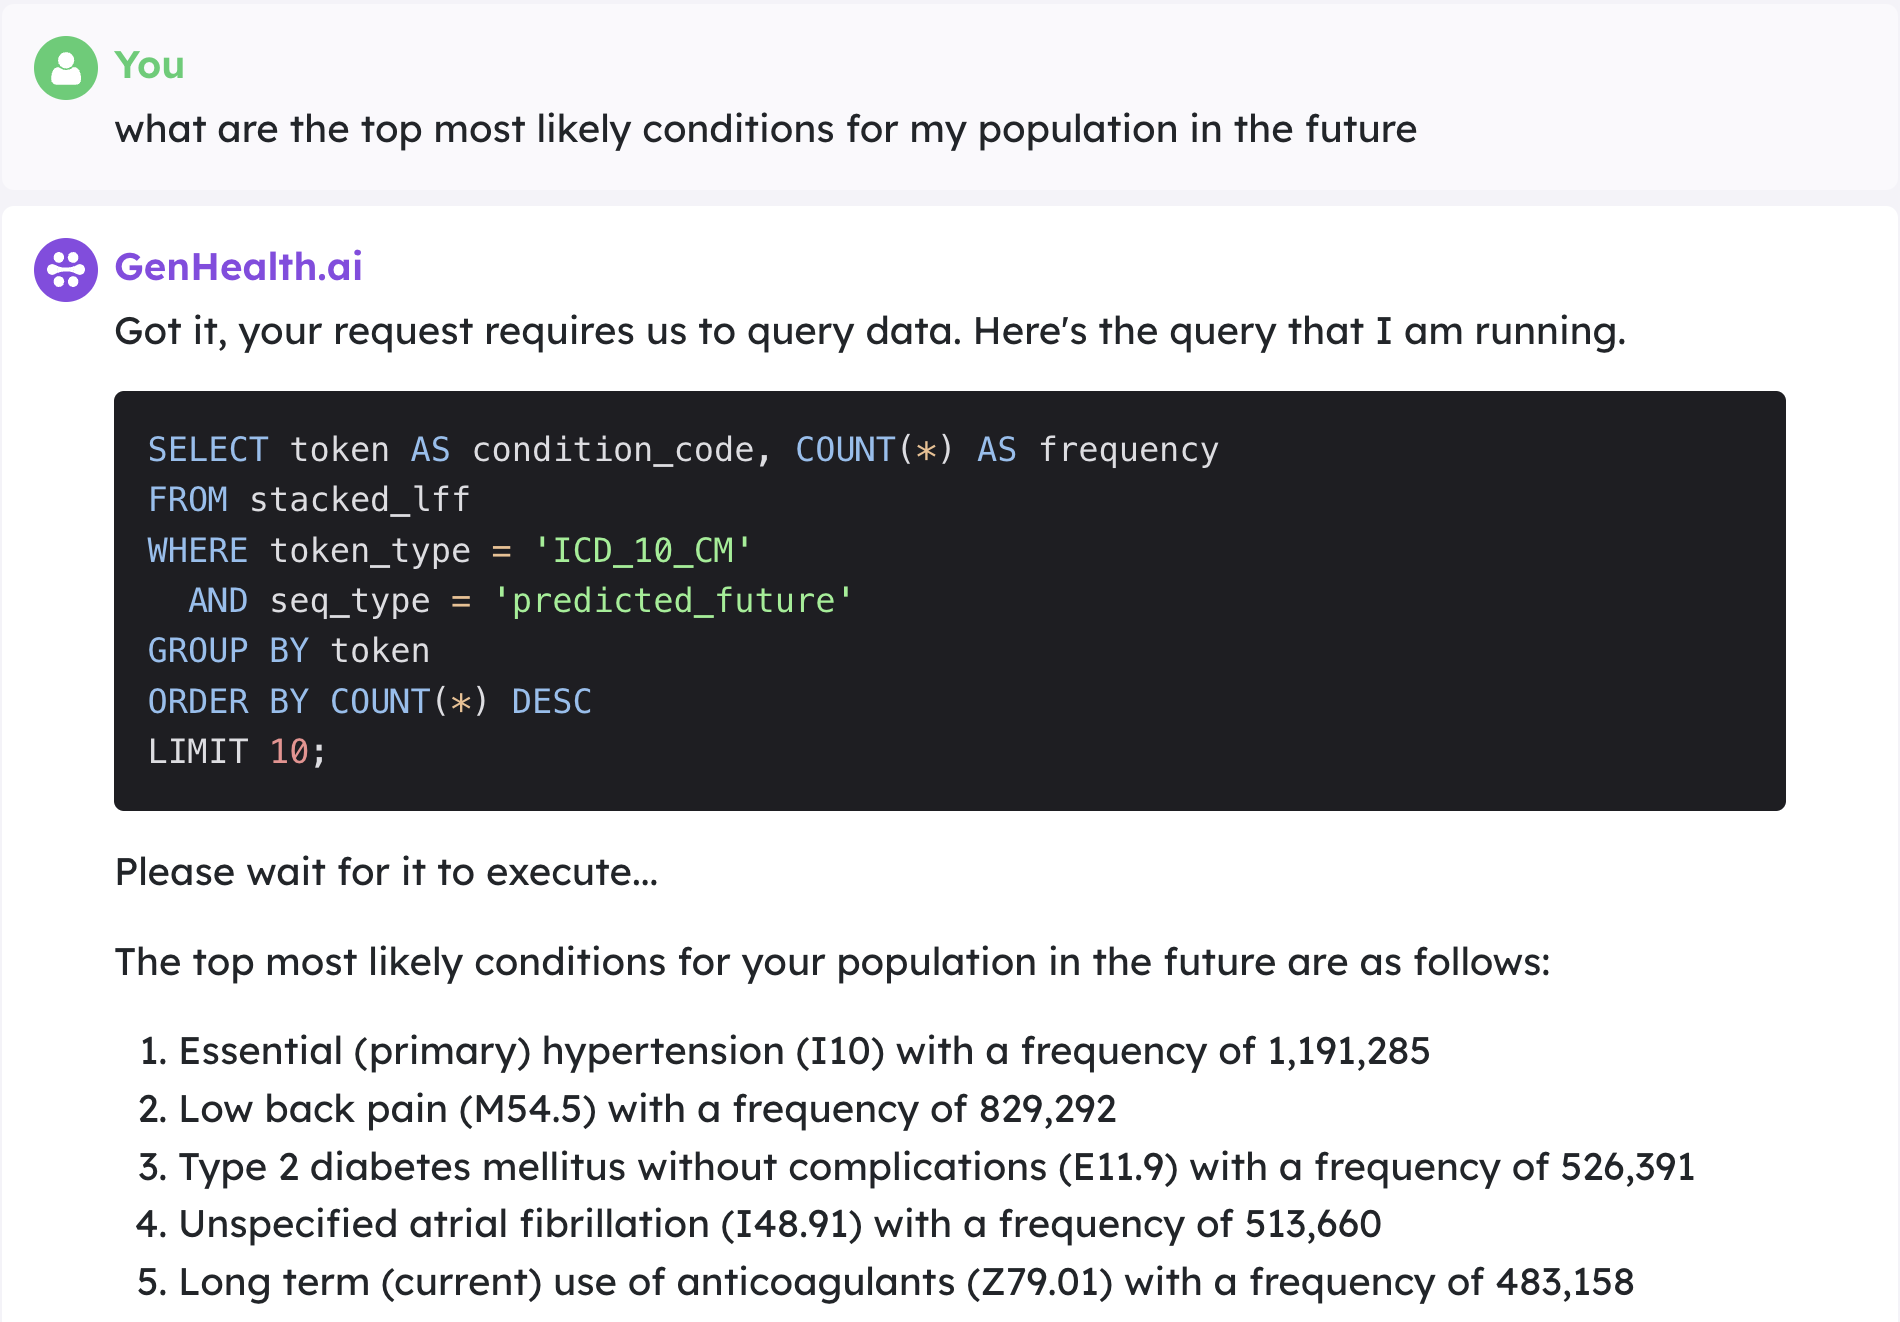Viewport: 1900px width, 1322px height.
Task: Click the purple GenHealth.ai logo icon
Action: [x=66, y=269]
